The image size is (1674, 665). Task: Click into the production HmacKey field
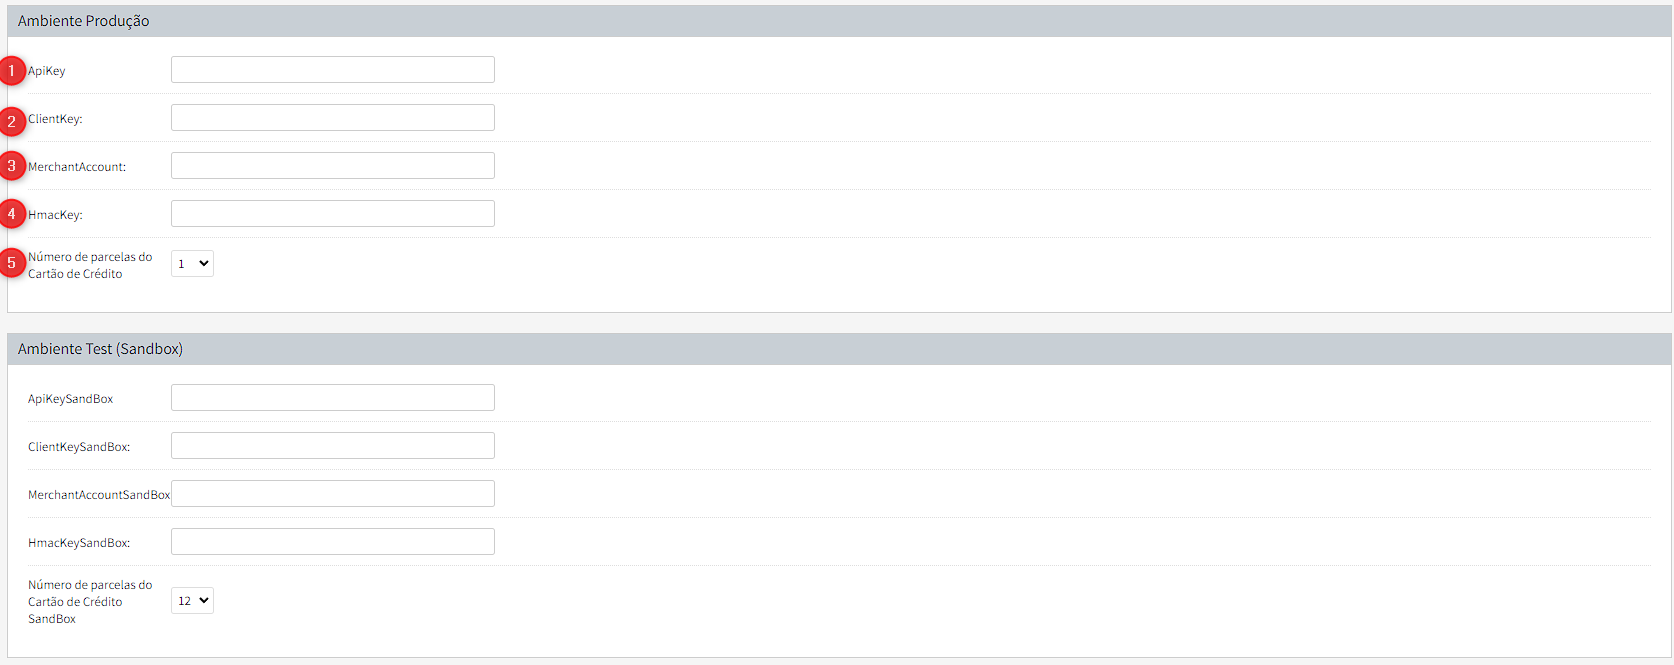332,214
